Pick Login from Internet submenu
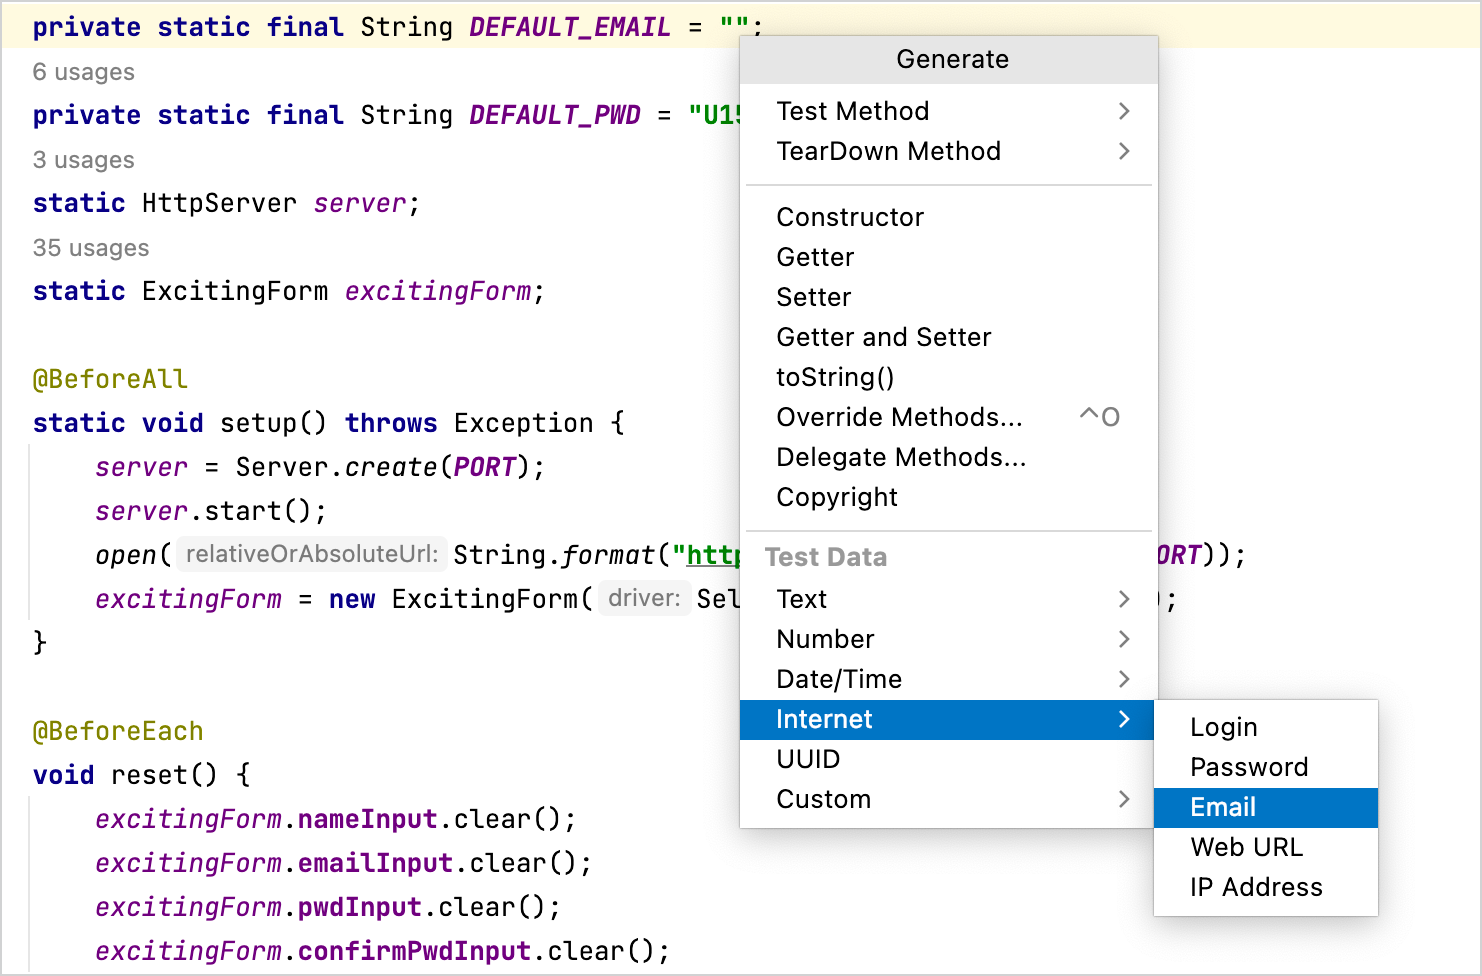 pos(1266,727)
